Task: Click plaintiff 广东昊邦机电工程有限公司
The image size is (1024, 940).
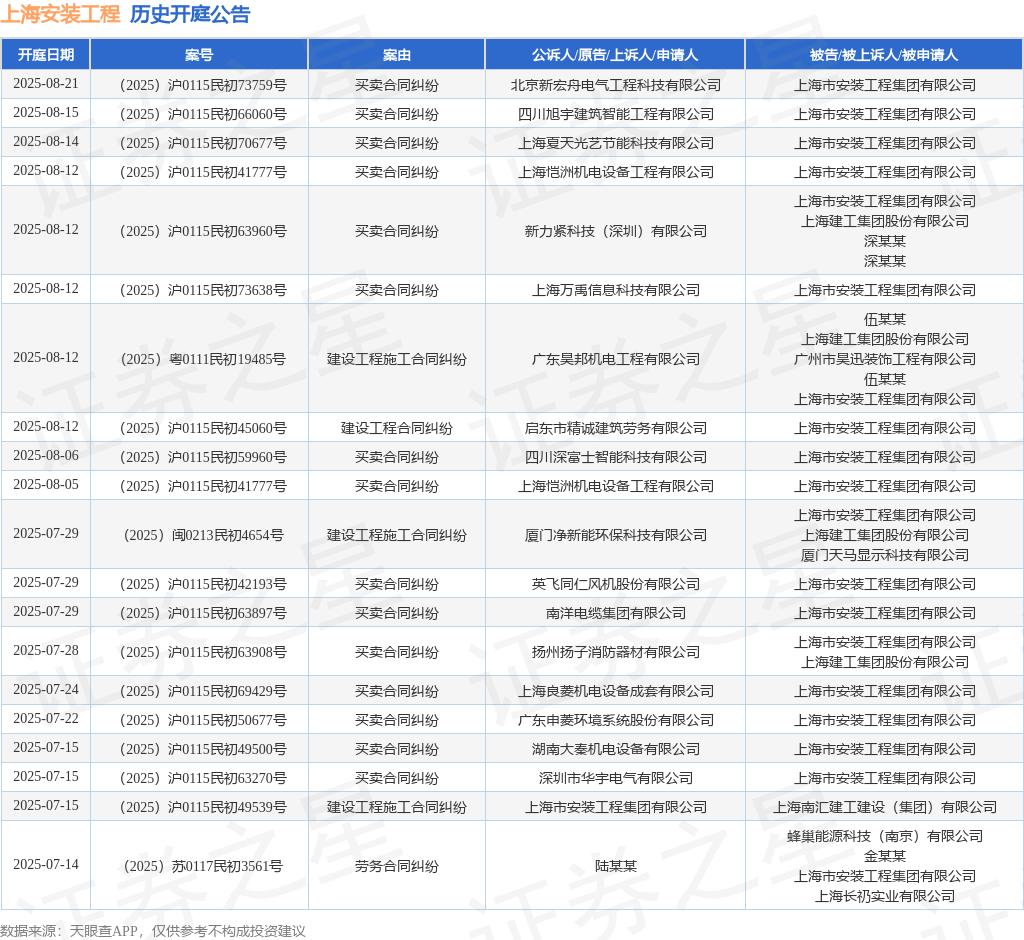Action: [615, 359]
